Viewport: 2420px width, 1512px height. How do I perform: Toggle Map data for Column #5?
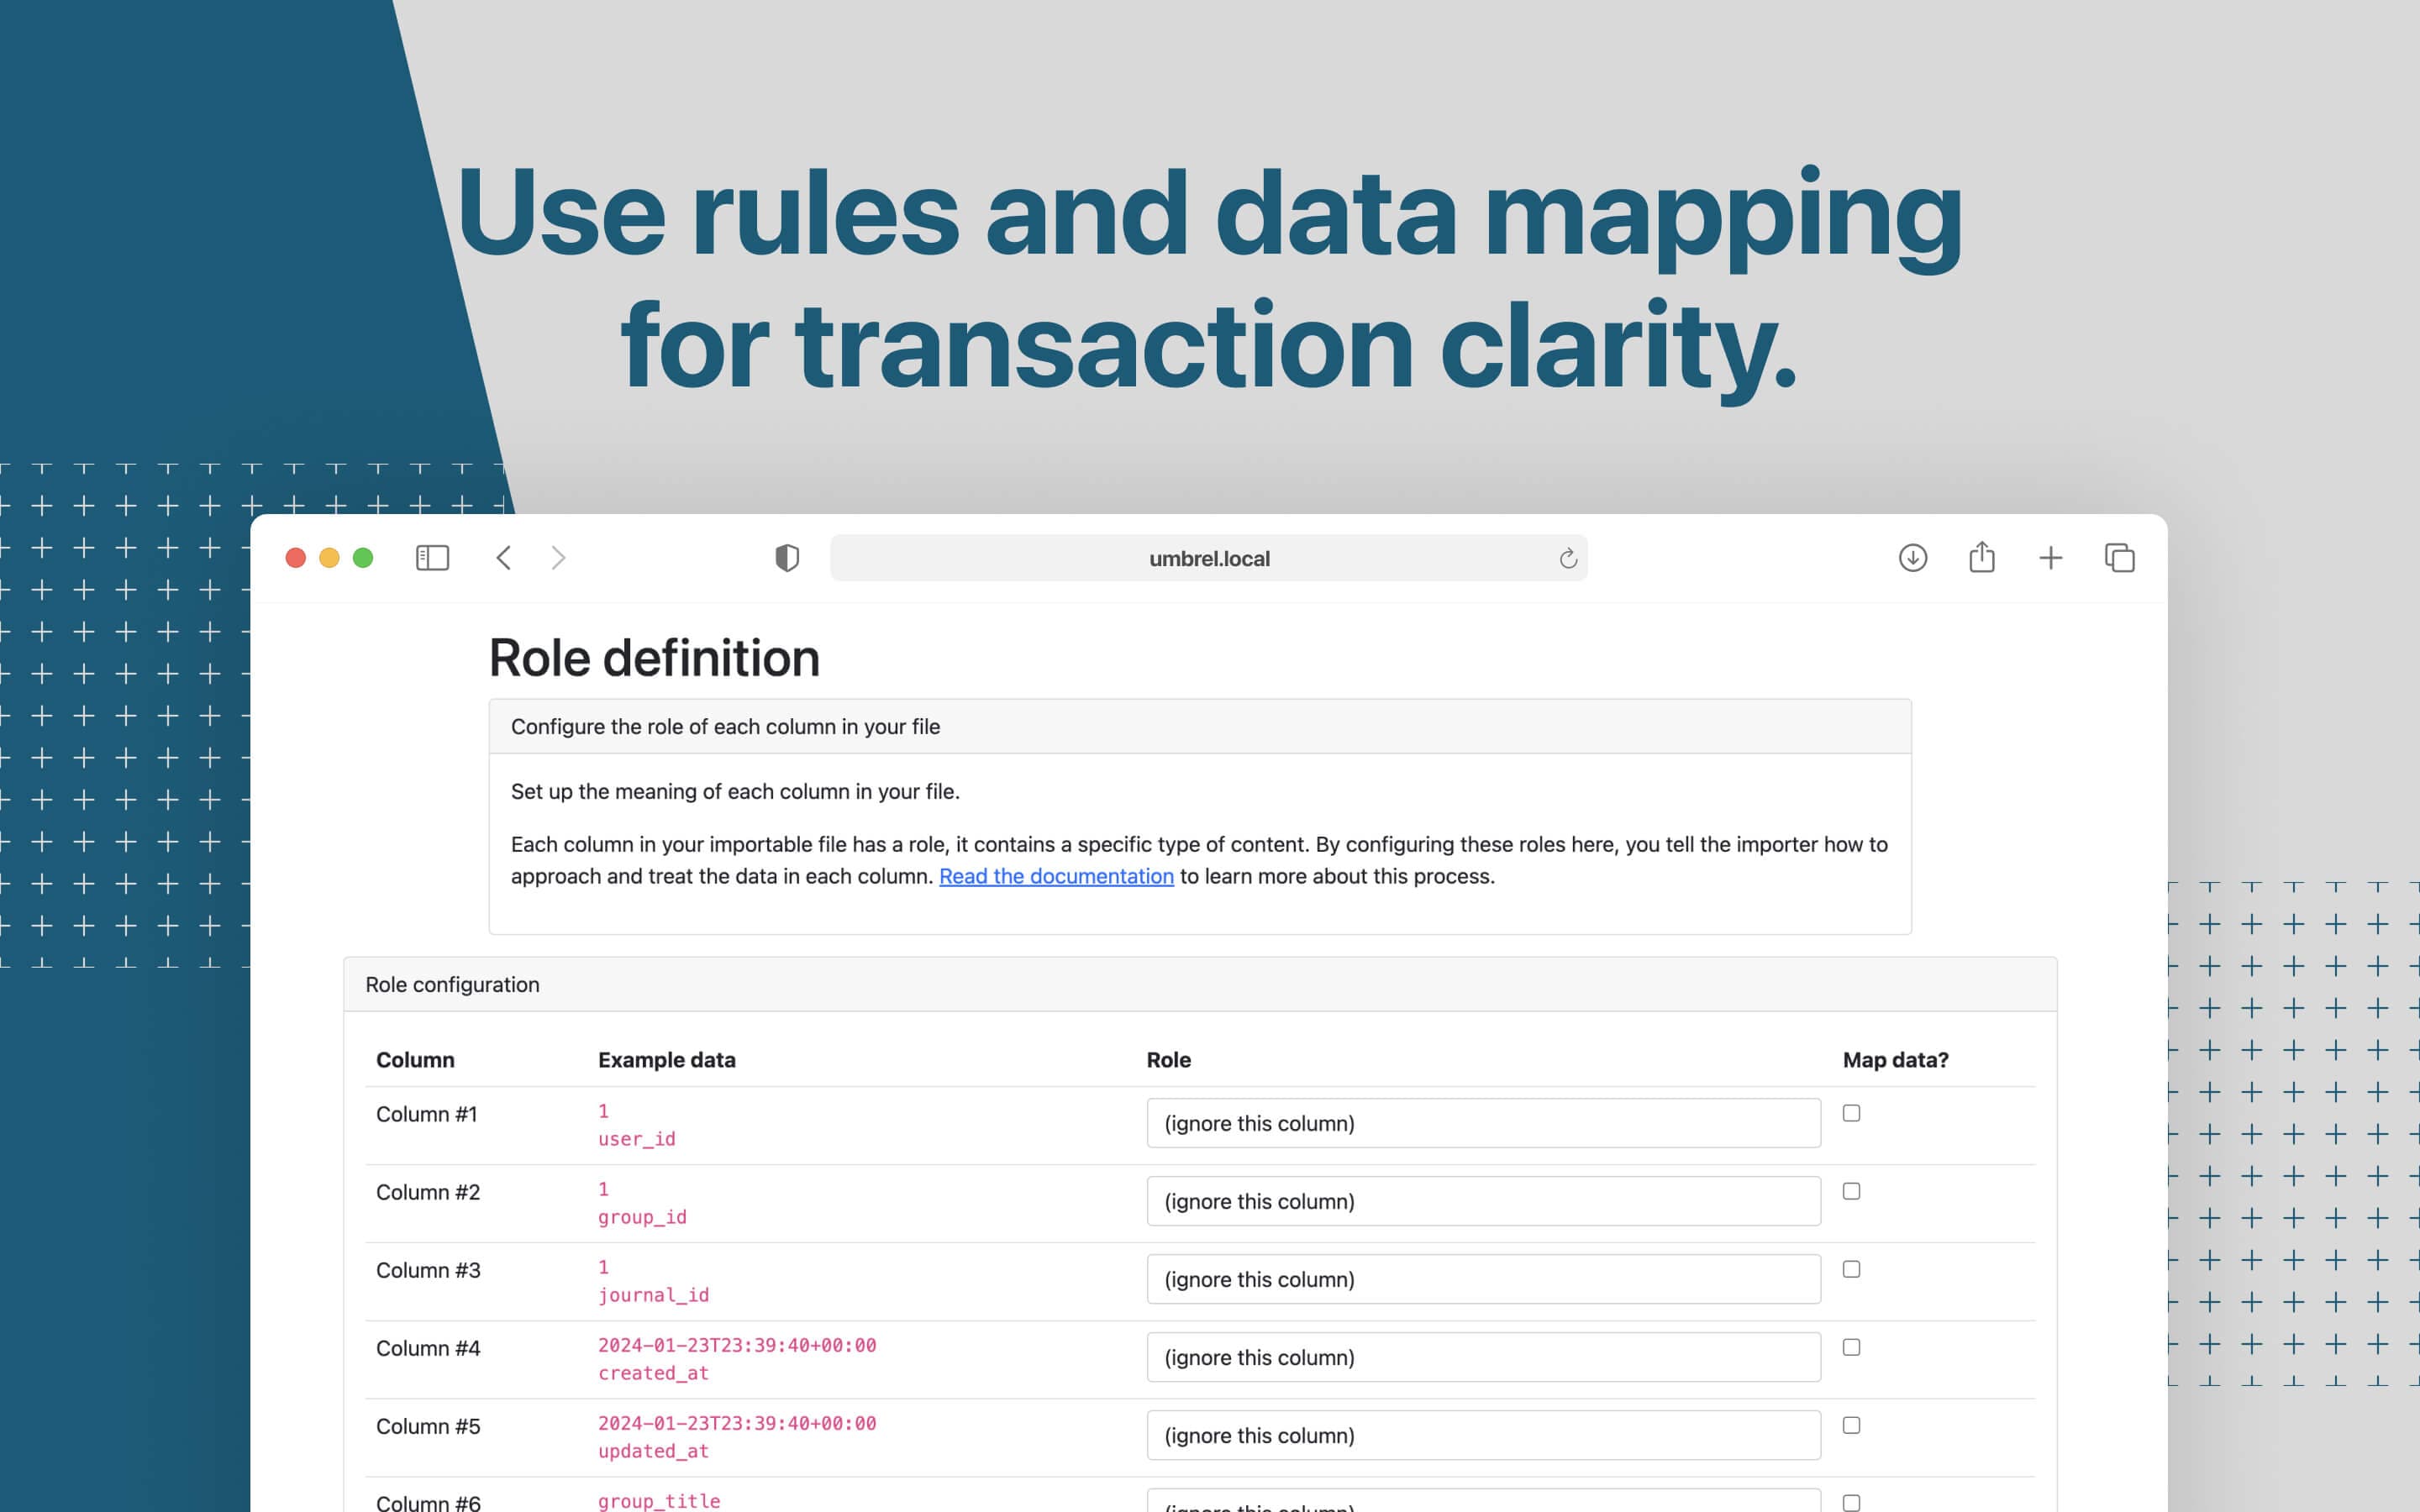(x=1851, y=1425)
